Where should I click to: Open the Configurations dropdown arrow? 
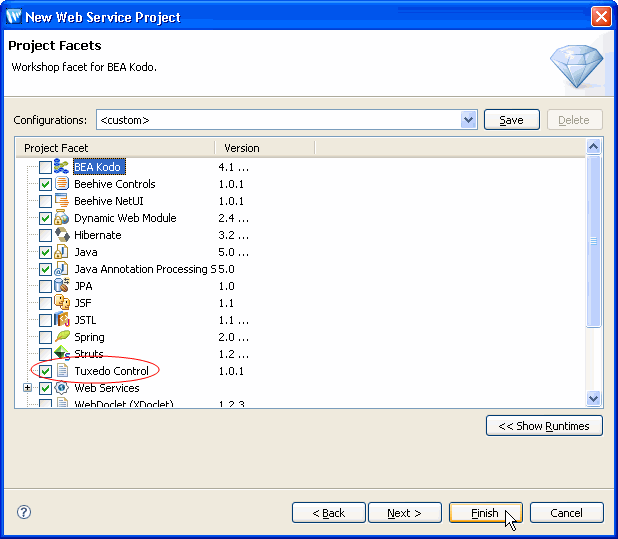pyautogui.click(x=468, y=119)
